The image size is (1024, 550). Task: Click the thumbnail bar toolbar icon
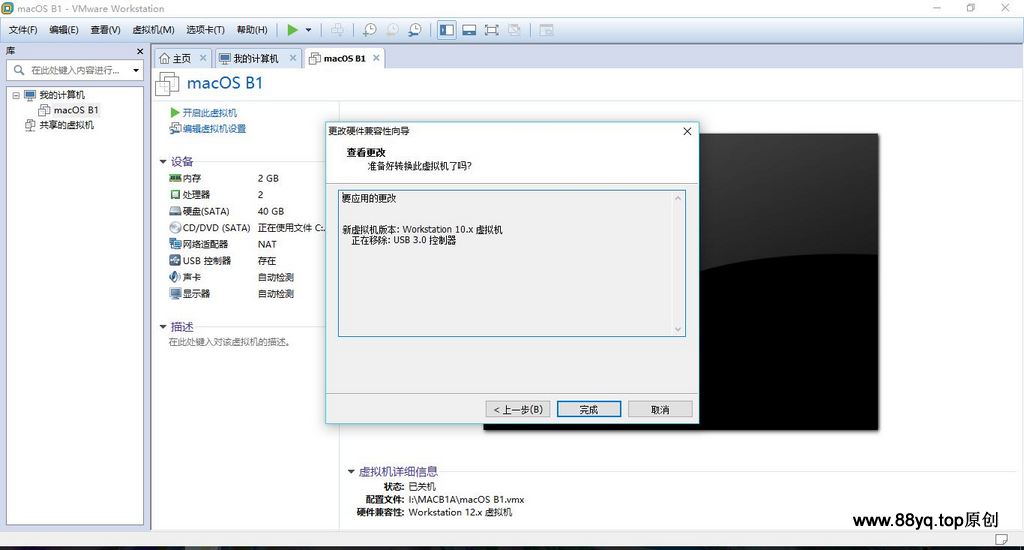pyautogui.click(x=469, y=29)
